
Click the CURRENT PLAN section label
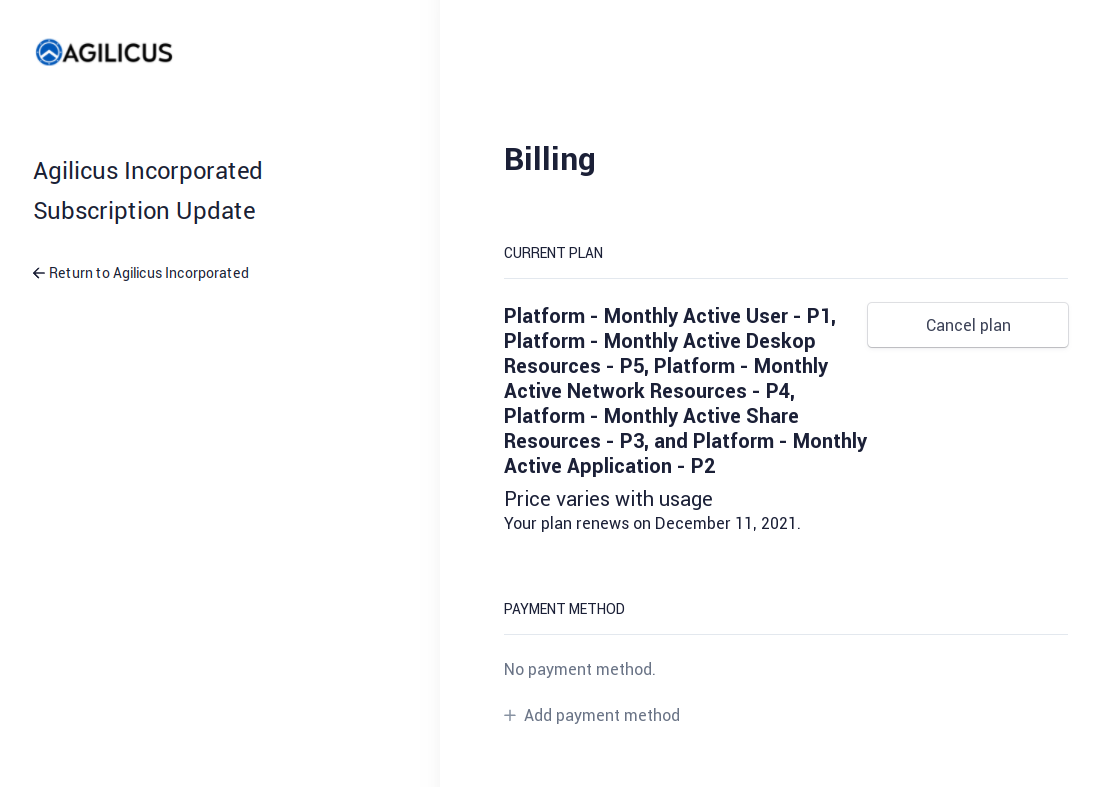[553, 253]
